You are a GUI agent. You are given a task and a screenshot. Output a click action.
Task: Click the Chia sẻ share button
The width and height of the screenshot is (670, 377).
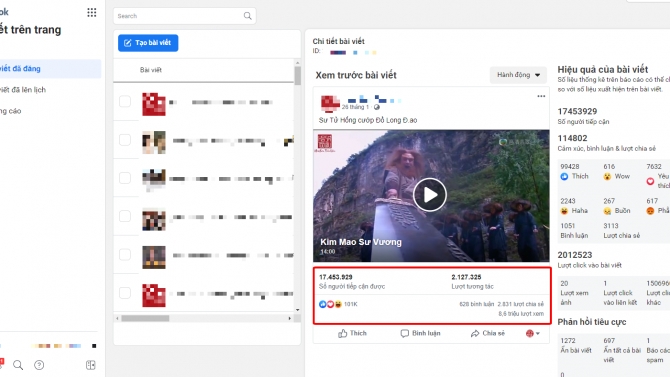click(488, 333)
